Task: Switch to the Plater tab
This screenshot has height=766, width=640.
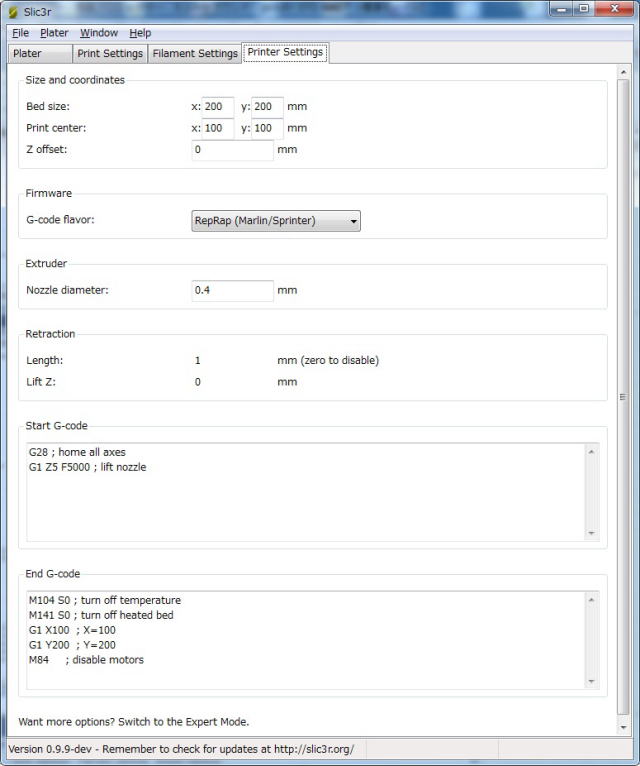Action: (x=40, y=54)
